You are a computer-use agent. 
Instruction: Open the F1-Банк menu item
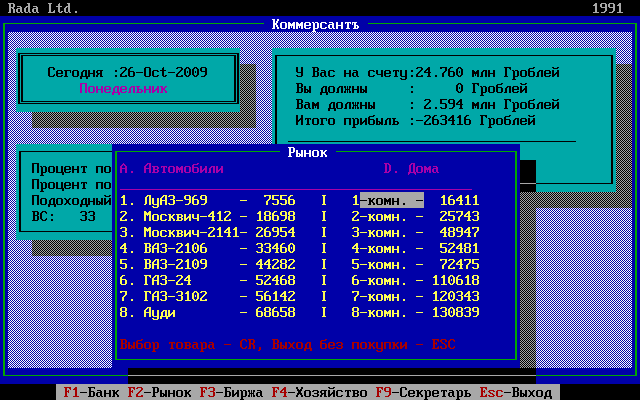(x=91, y=393)
